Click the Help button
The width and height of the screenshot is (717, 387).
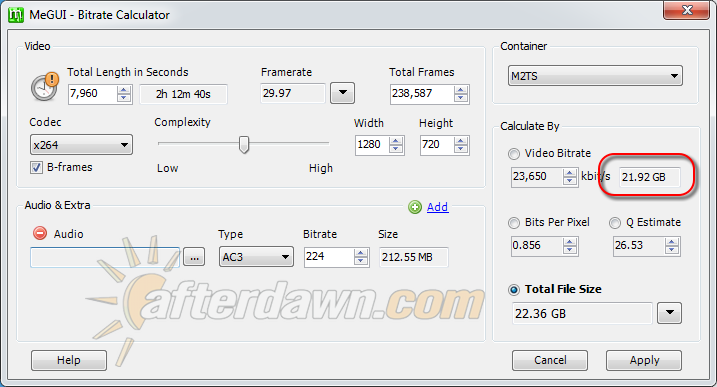pos(69,360)
